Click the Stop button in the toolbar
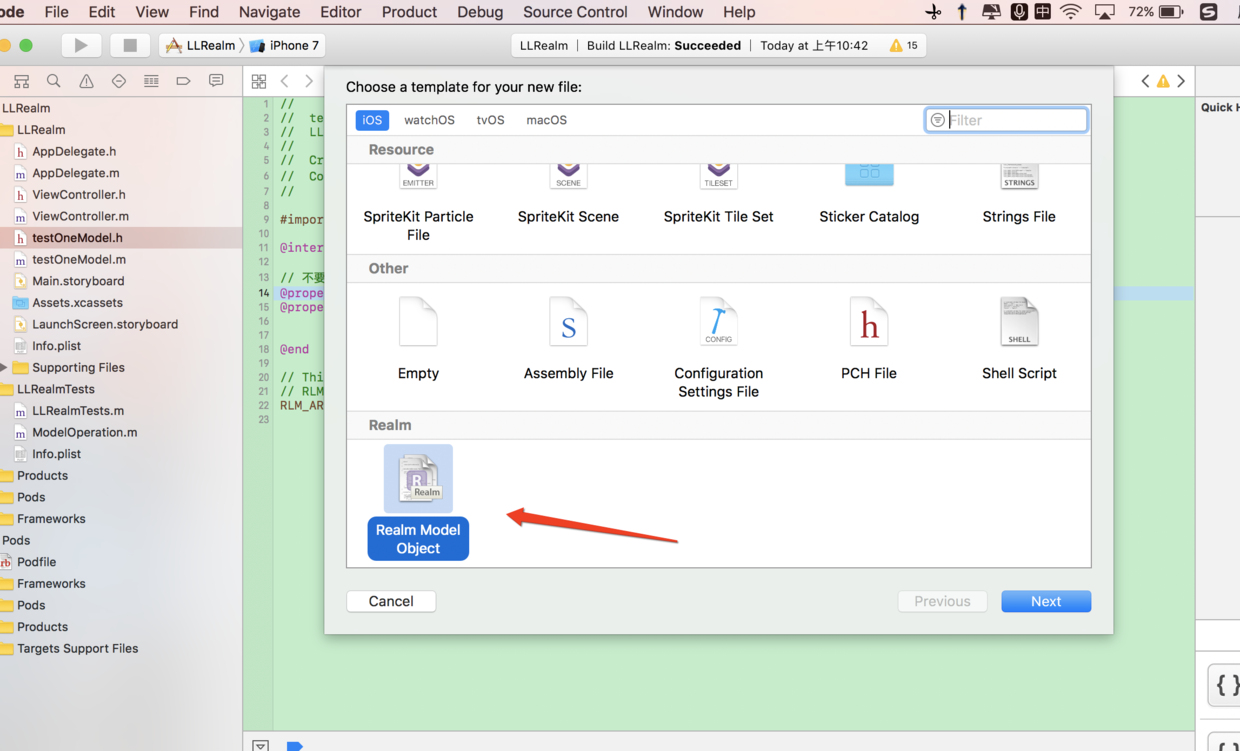Image resolution: width=1240 pixels, height=751 pixels. (130, 45)
